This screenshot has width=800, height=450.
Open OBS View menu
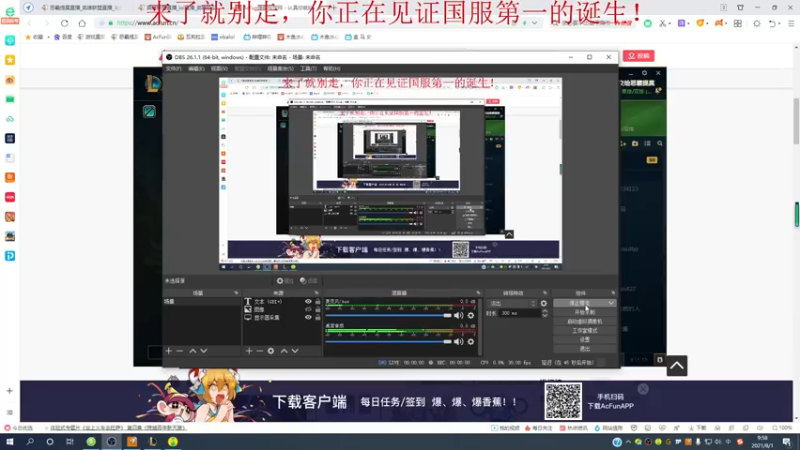(219, 68)
